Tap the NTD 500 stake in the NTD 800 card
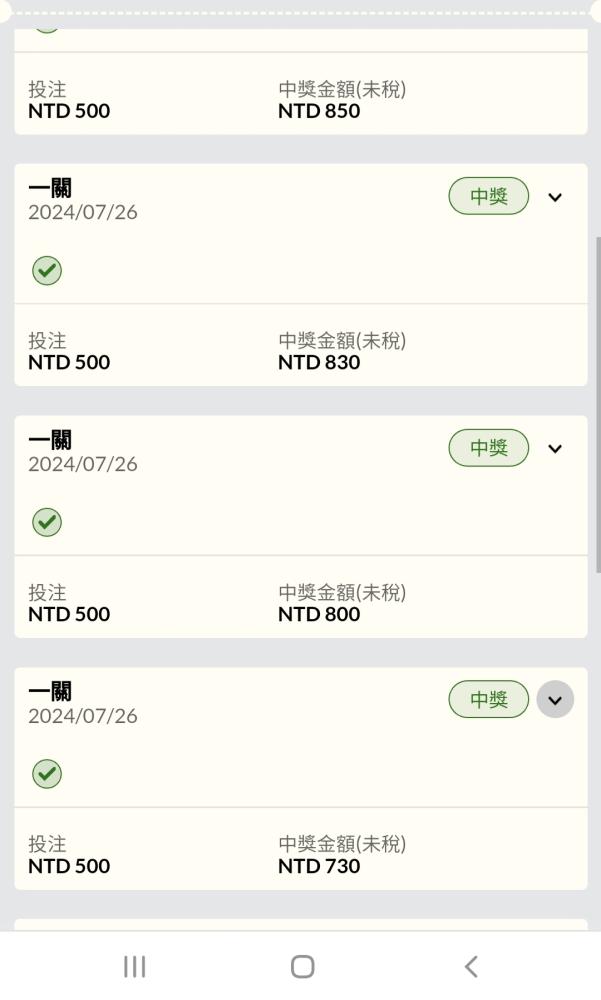The image size is (601, 1000). click(x=69, y=615)
